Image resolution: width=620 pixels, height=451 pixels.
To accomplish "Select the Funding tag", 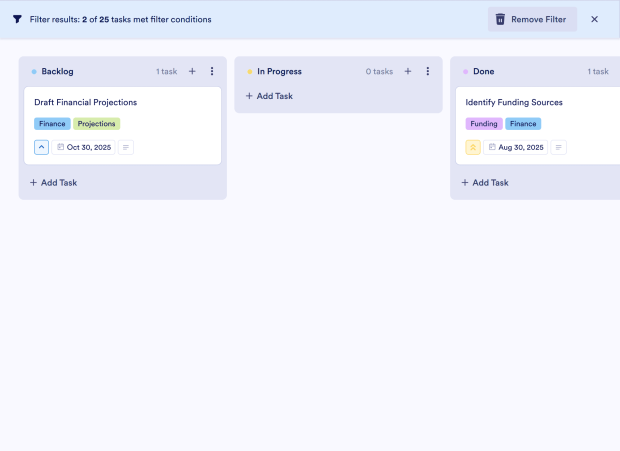I will 484,124.
